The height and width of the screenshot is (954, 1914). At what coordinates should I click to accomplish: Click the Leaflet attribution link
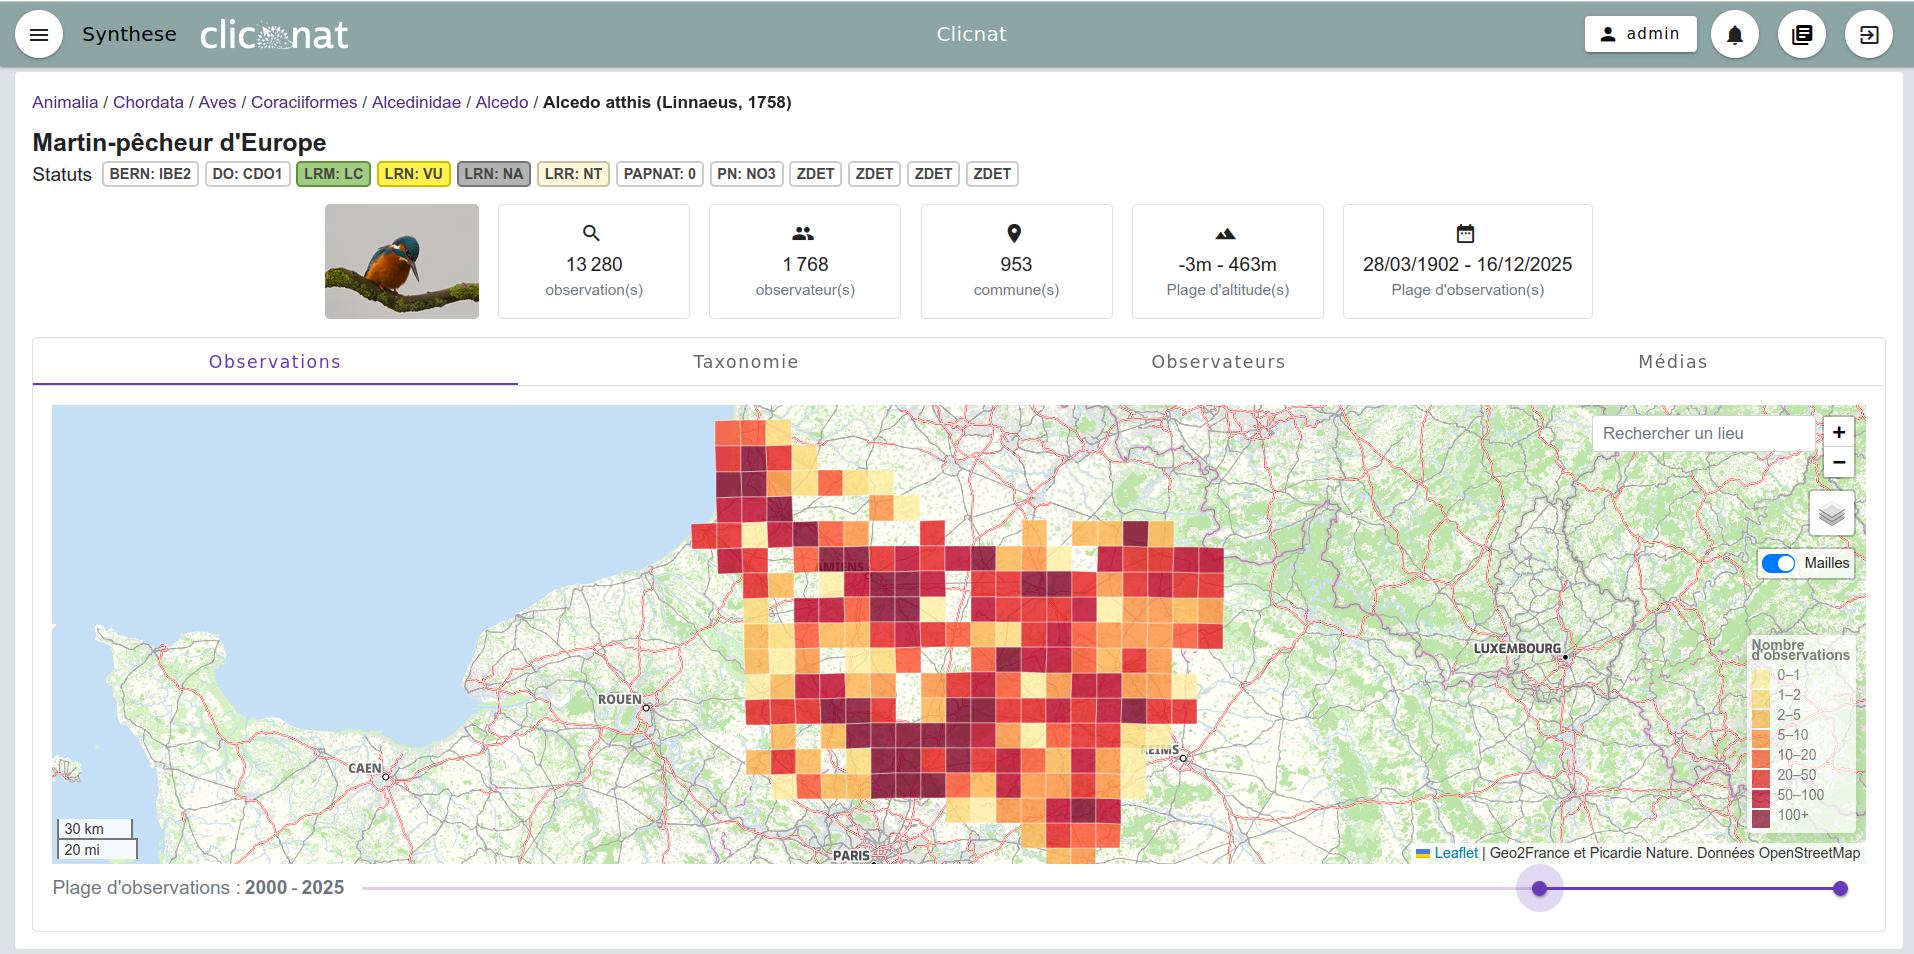[1455, 853]
